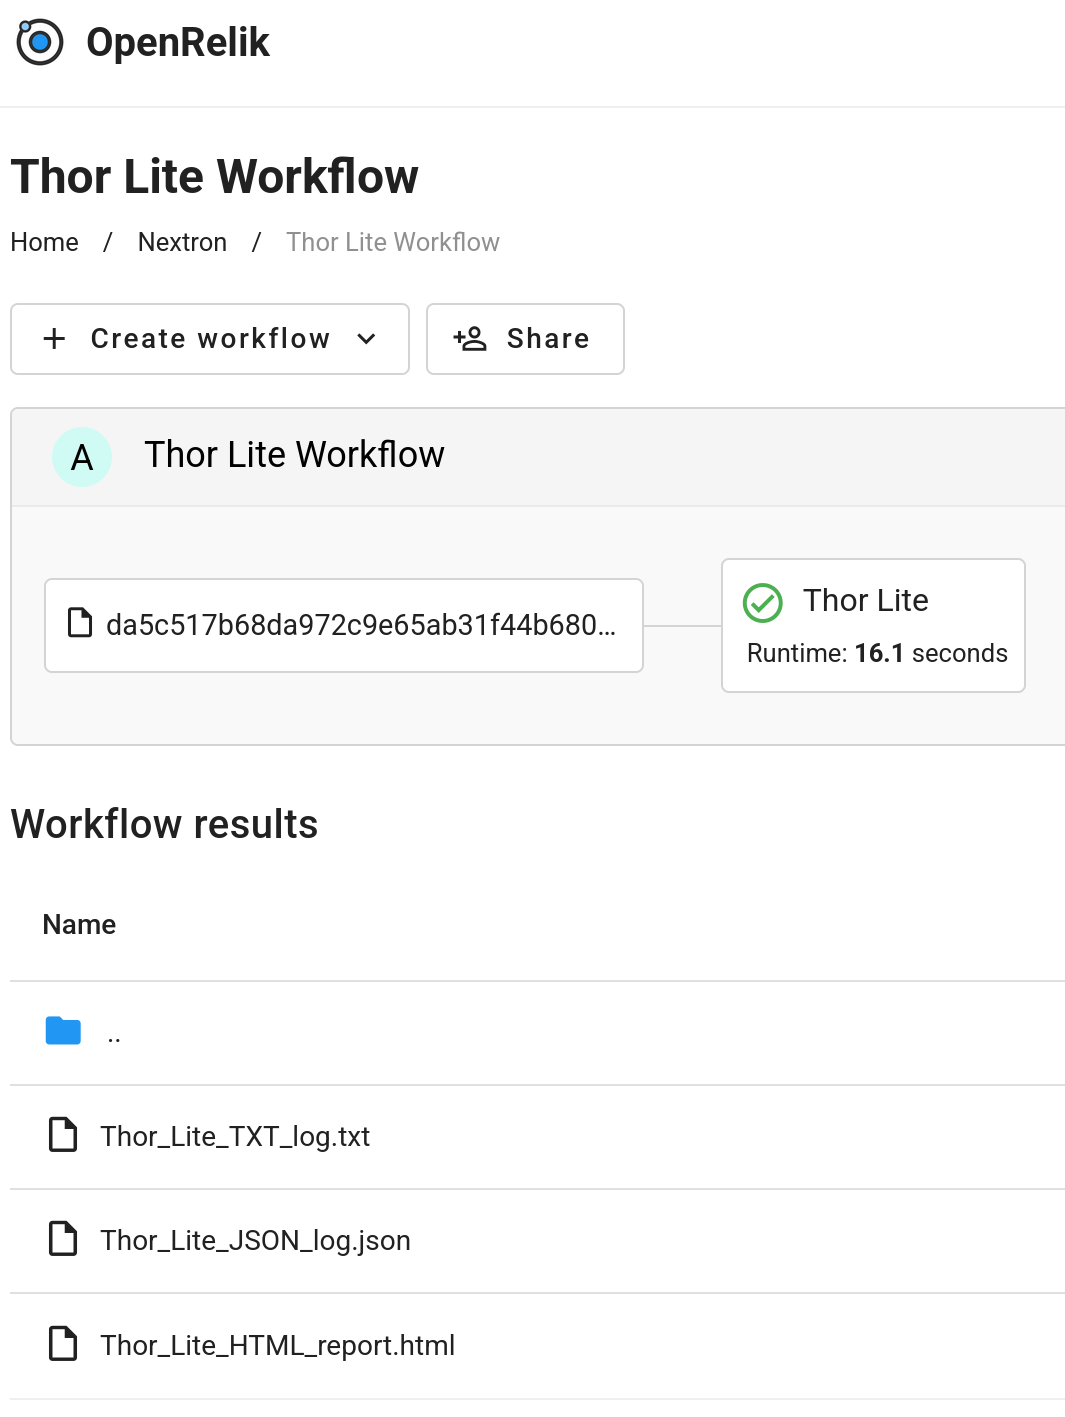Navigate to Home via breadcrumb
The height and width of the screenshot is (1417, 1065).
coord(44,242)
